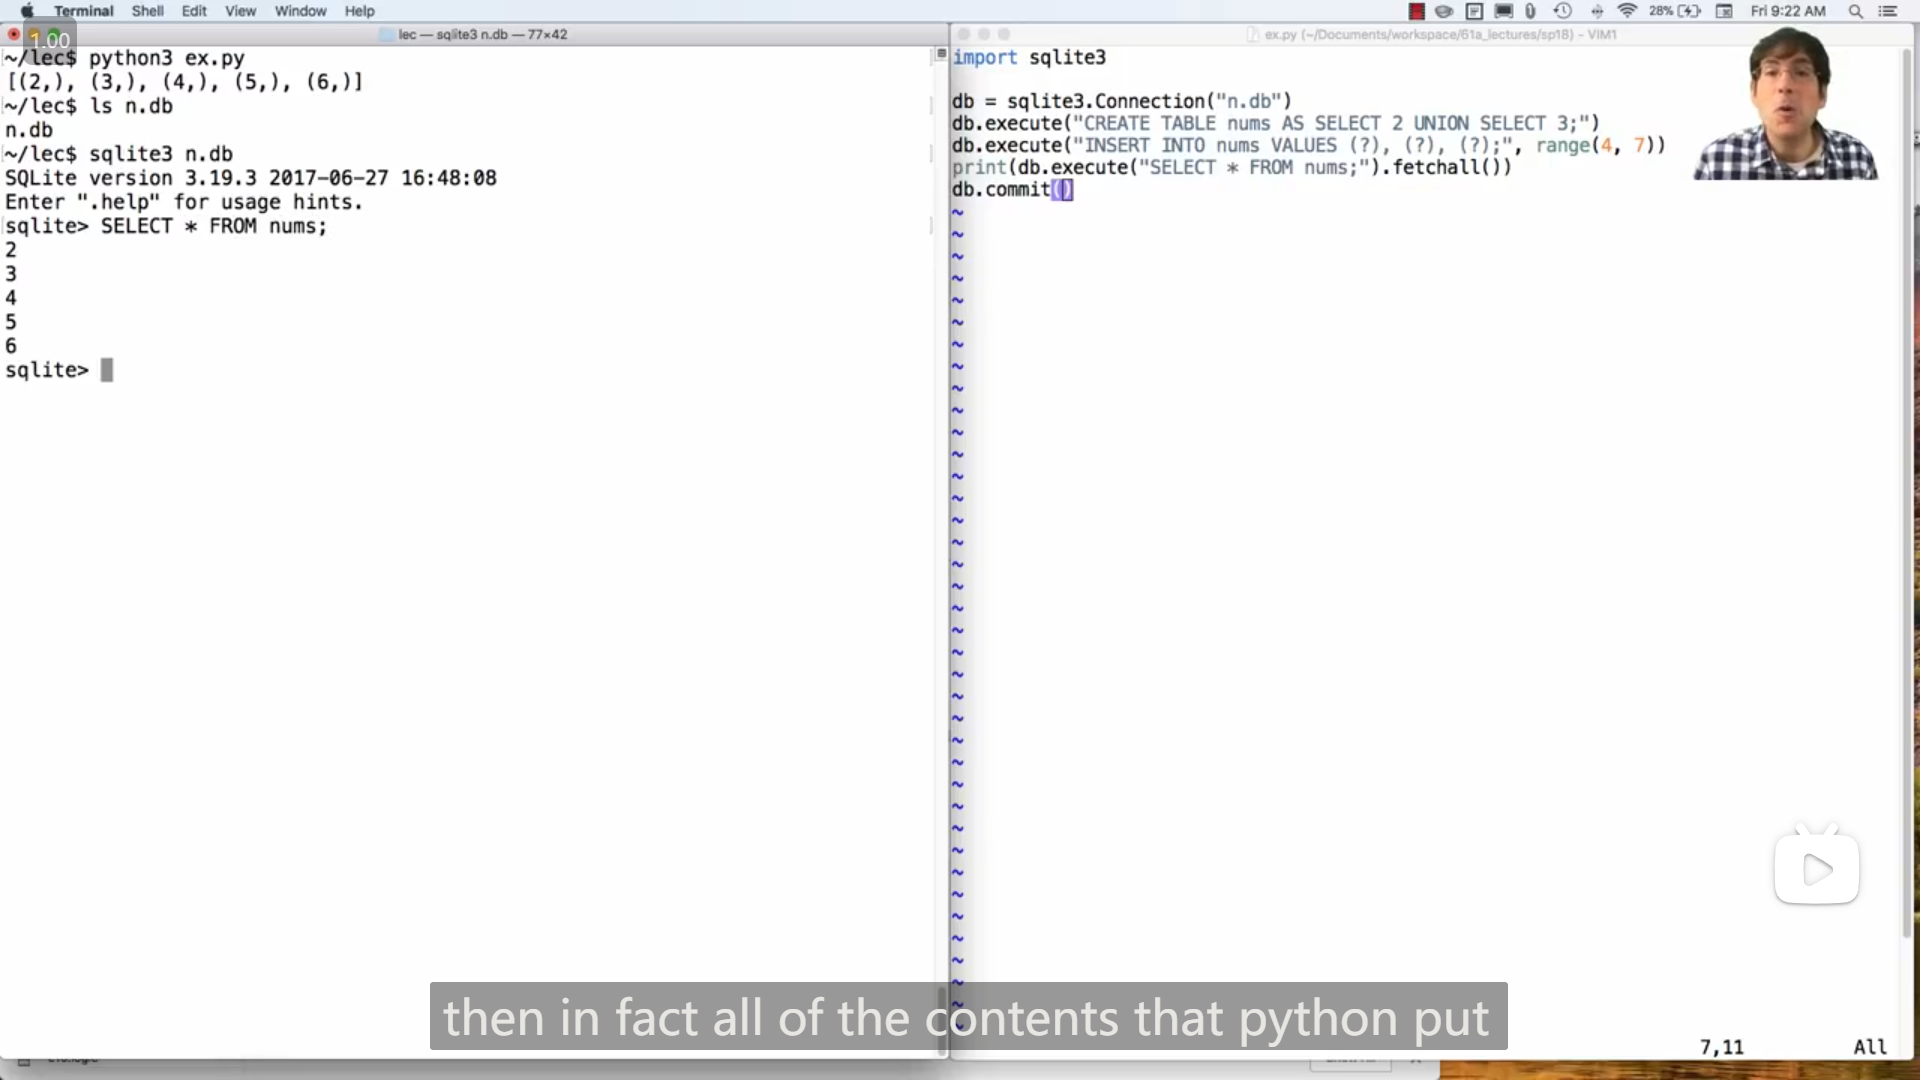Open the Window menu

300,11
